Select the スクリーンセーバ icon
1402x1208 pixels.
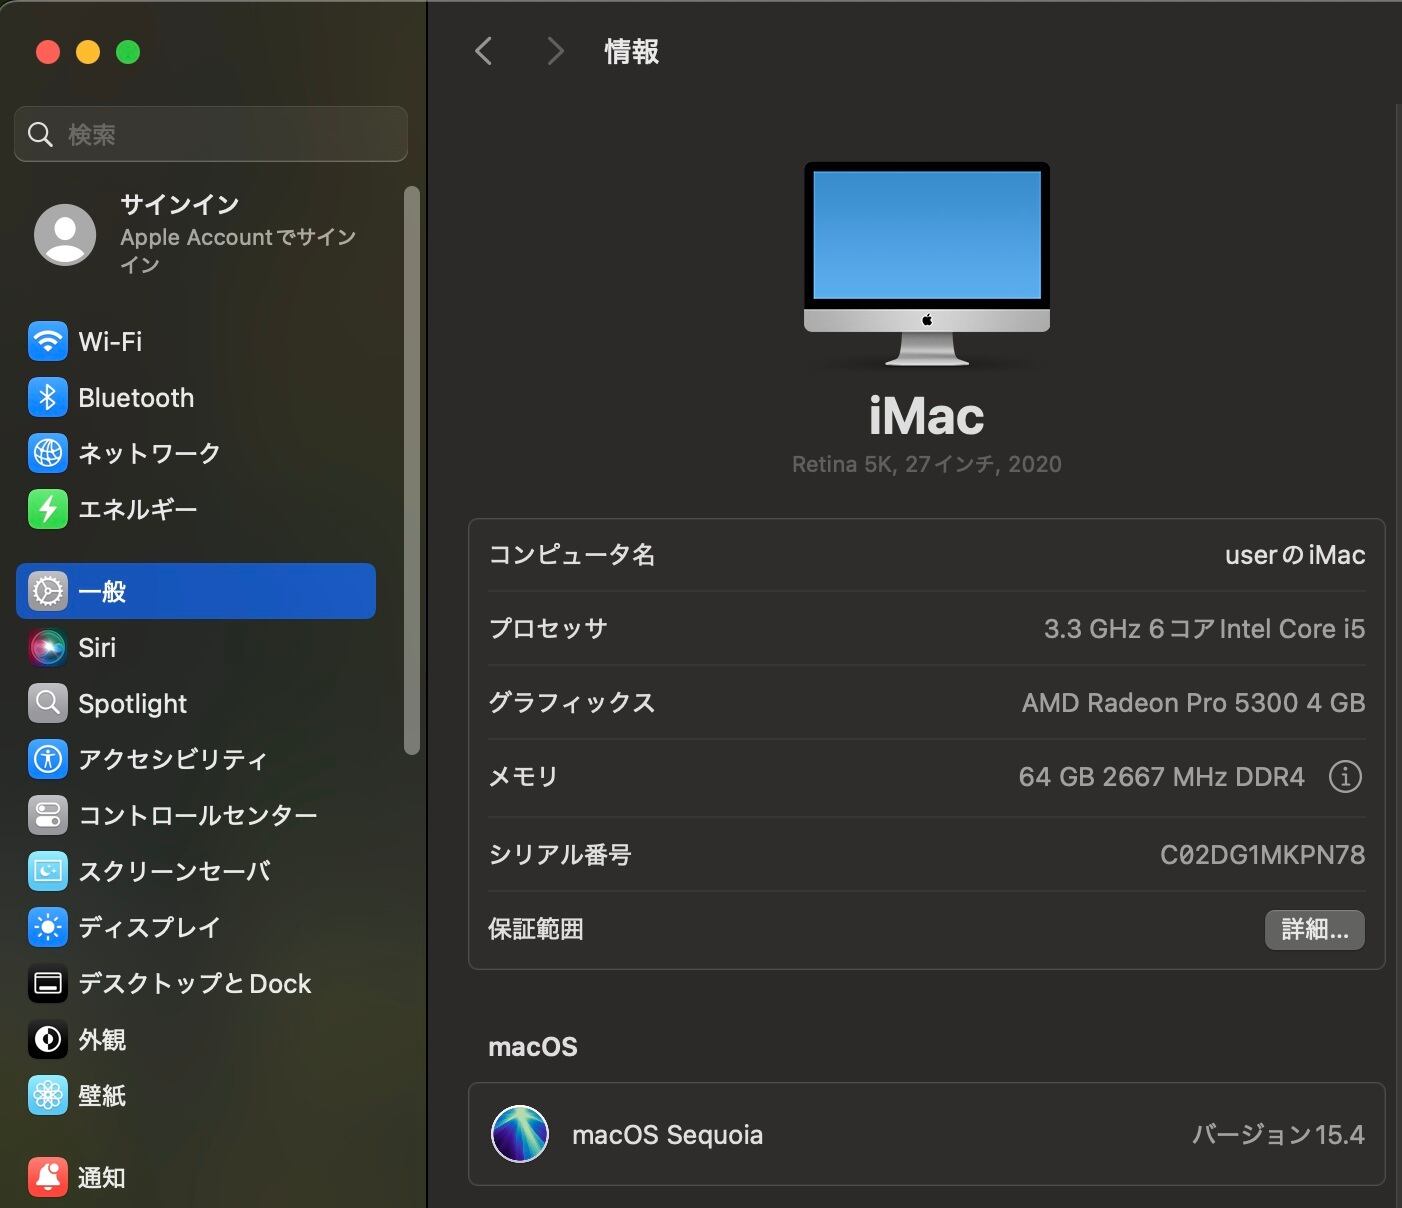click(x=48, y=871)
